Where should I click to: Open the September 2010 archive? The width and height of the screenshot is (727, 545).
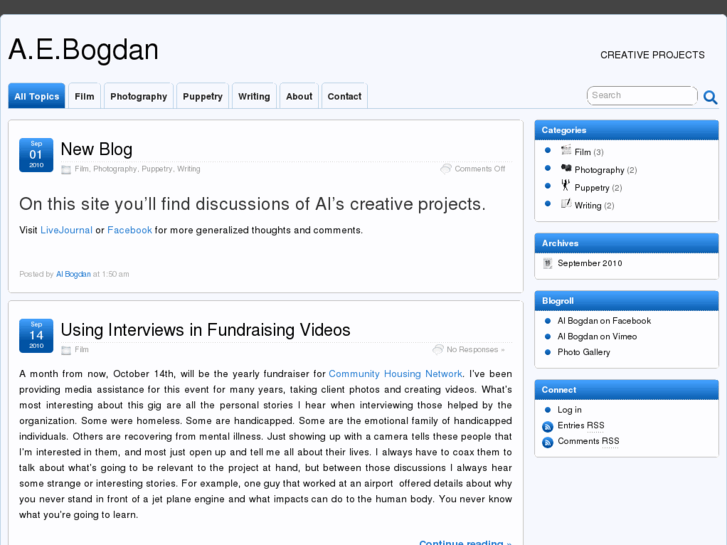590,263
